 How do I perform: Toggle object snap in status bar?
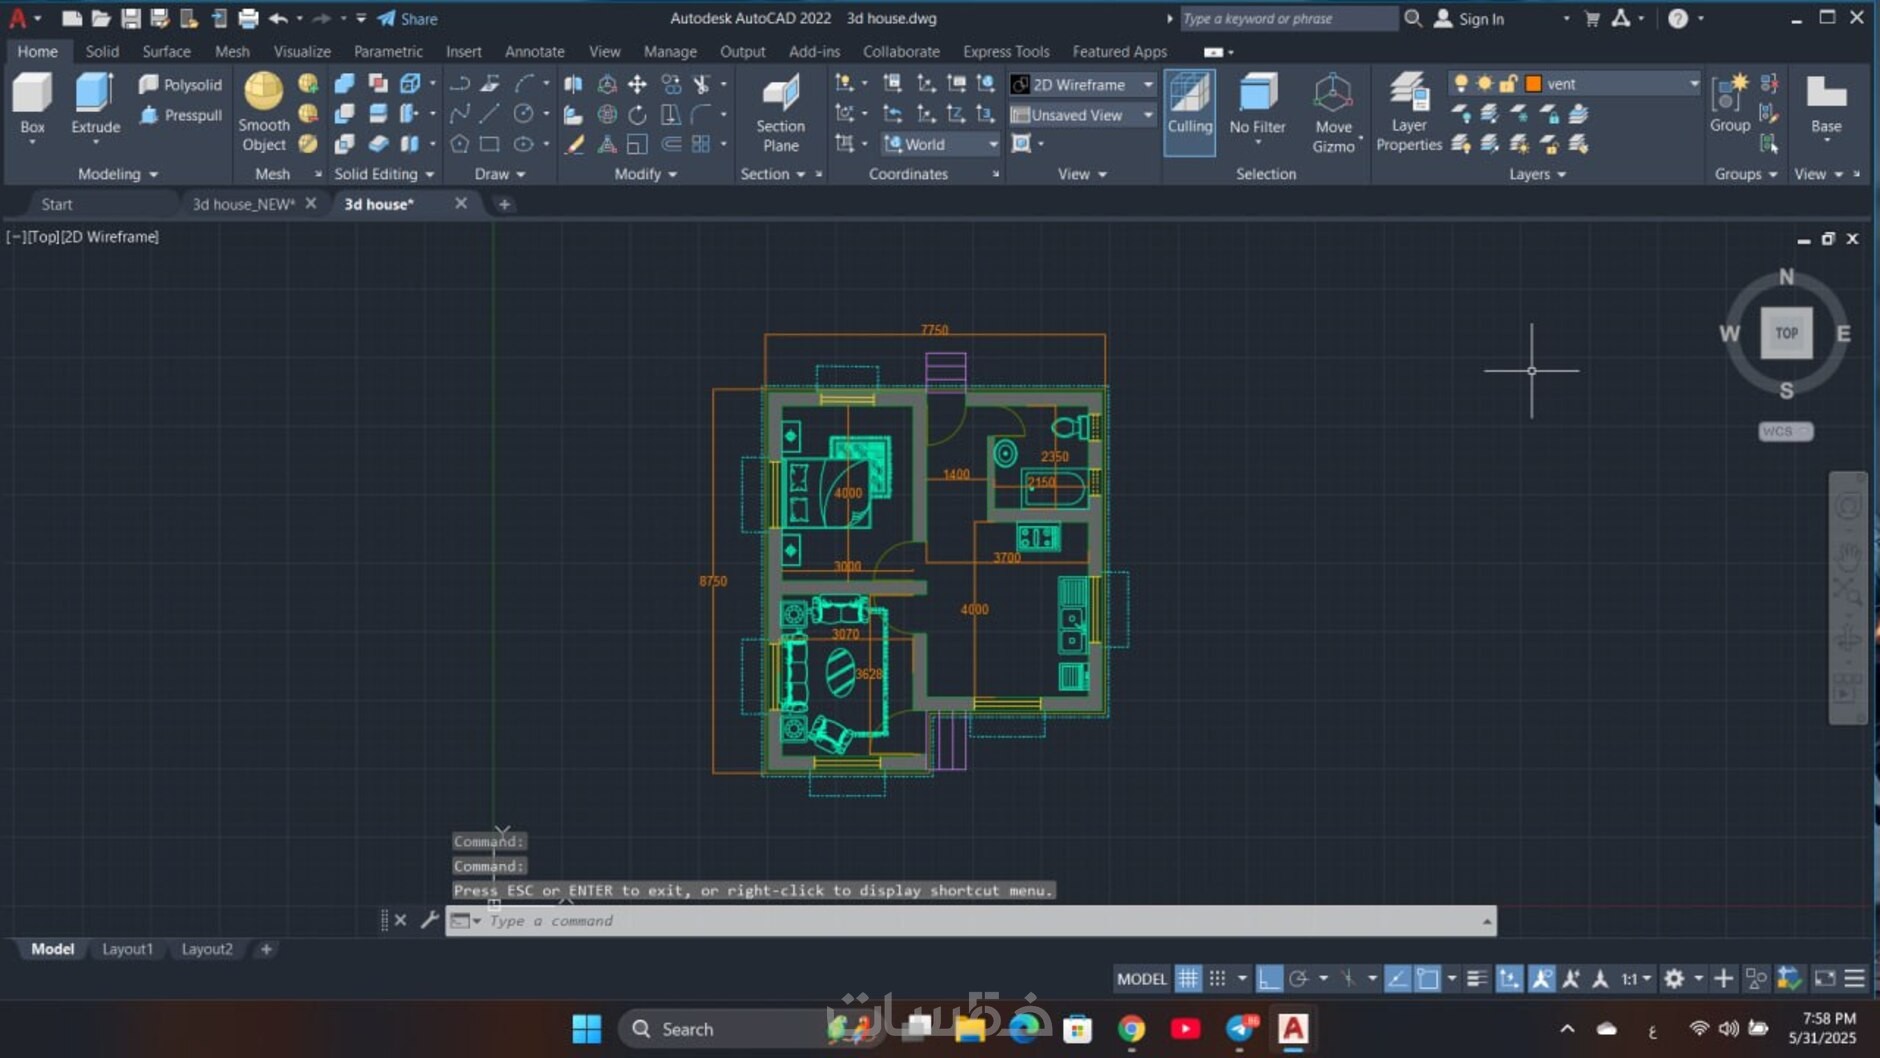coord(1427,979)
